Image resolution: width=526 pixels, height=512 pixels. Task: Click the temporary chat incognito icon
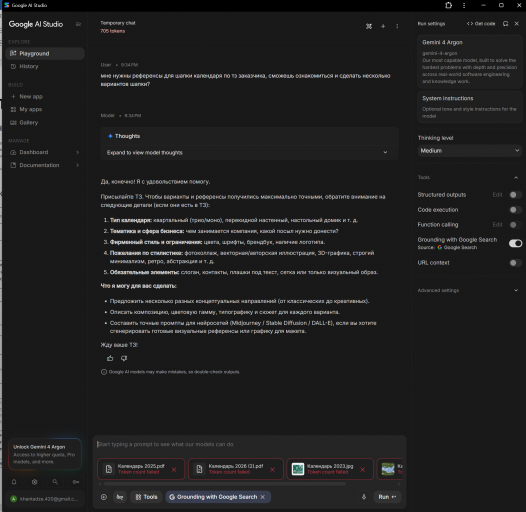[x=369, y=26]
